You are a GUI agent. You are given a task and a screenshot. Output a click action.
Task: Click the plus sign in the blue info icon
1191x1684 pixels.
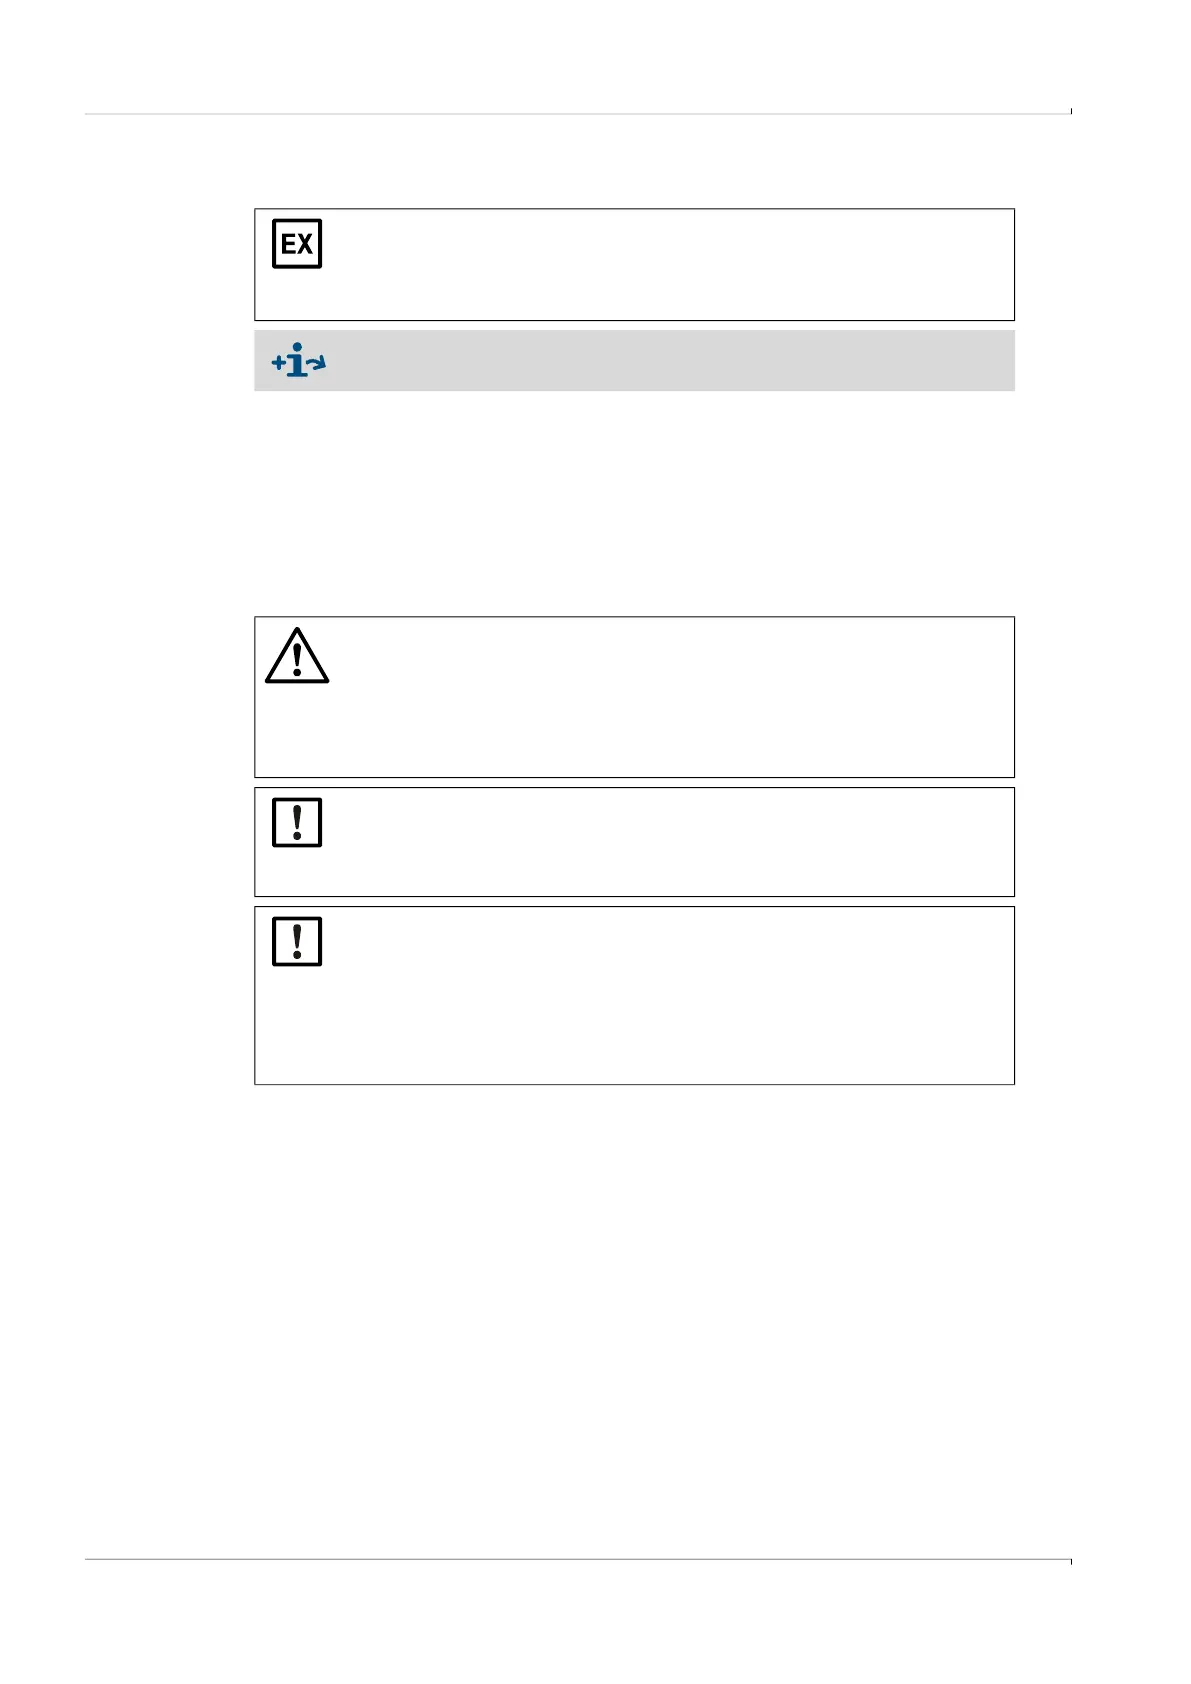tap(277, 362)
